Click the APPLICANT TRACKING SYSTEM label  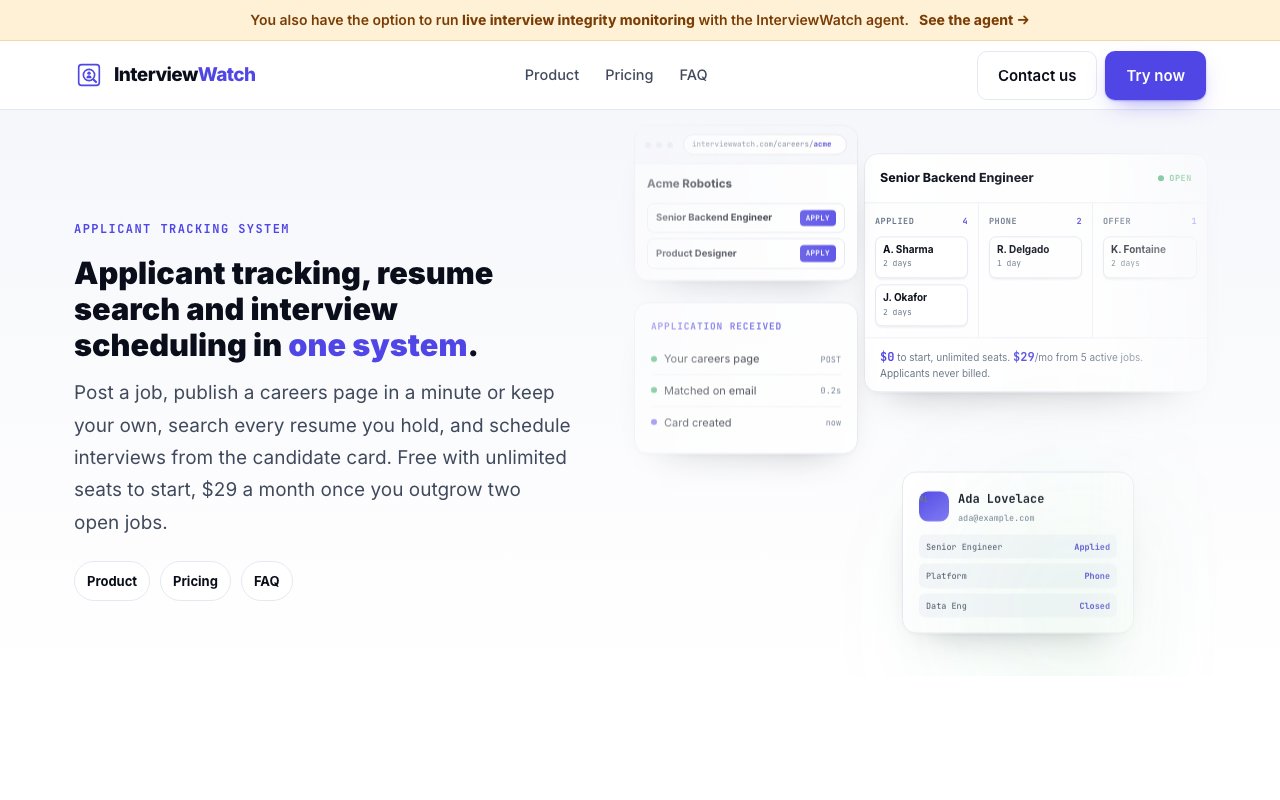click(182, 229)
